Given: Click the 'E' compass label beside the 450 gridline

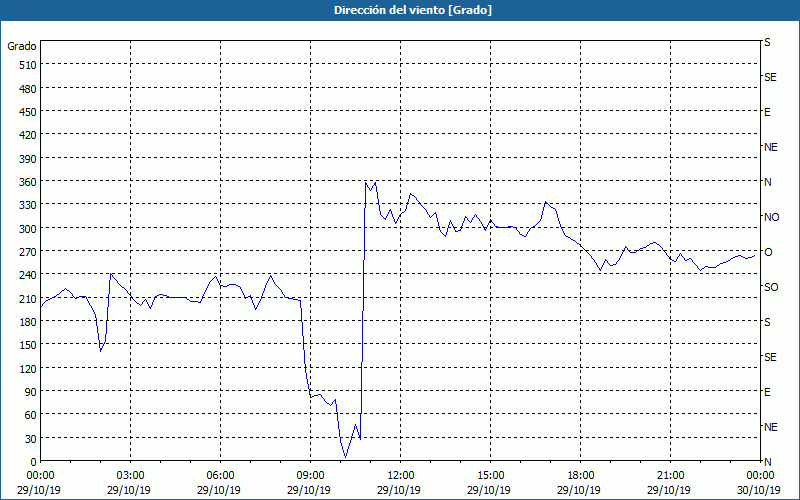Looking at the screenshot, I should click(x=767, y=112).
